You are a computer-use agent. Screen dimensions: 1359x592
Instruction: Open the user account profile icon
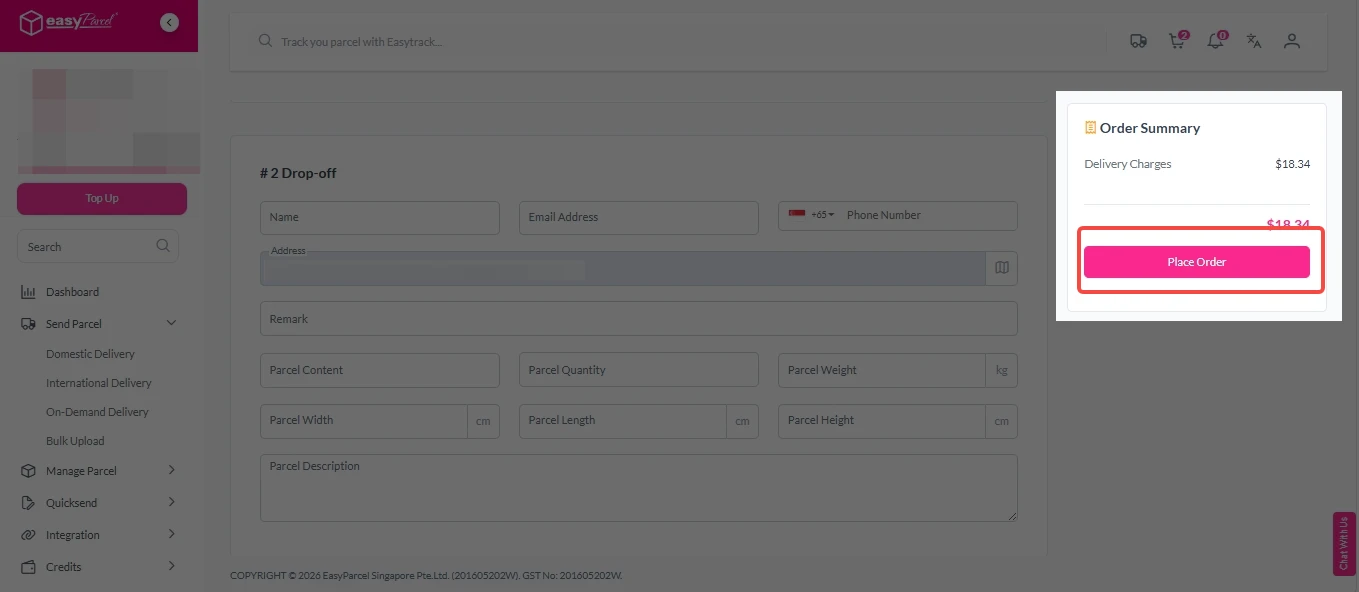(1291, 41)
